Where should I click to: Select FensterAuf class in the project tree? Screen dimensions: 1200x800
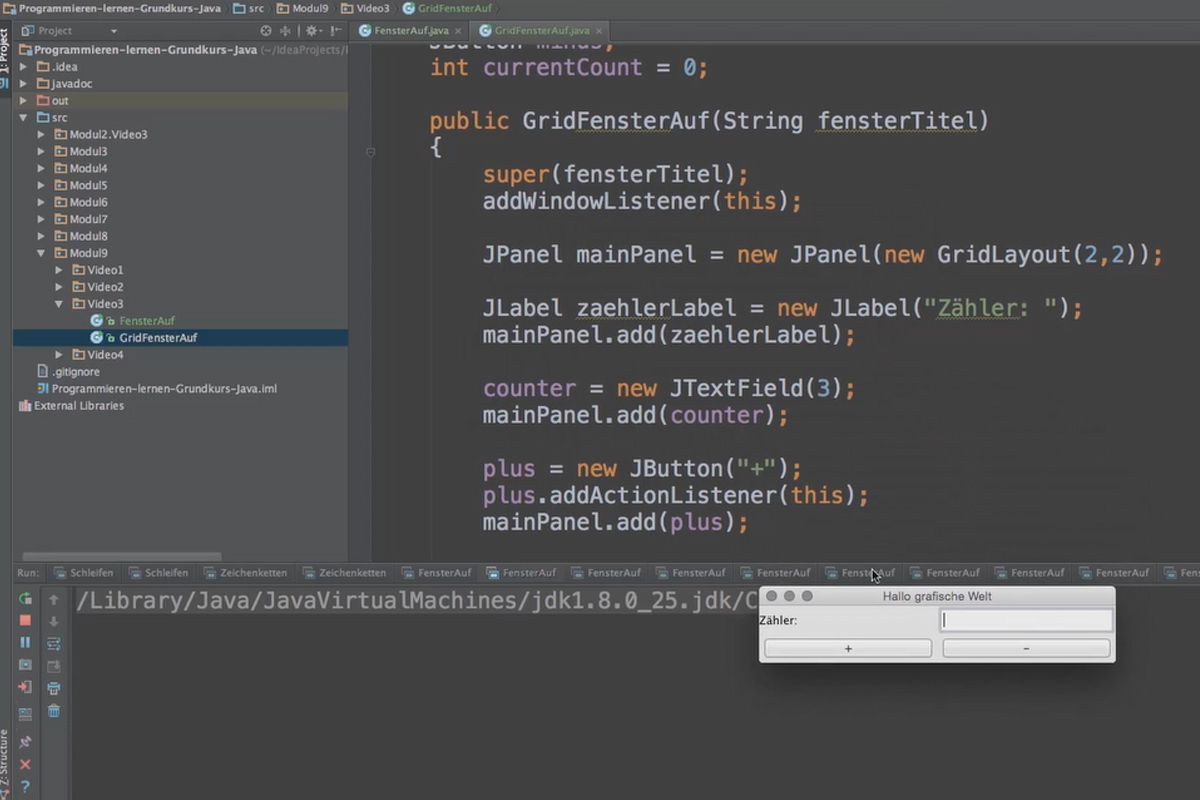(147, 321)
